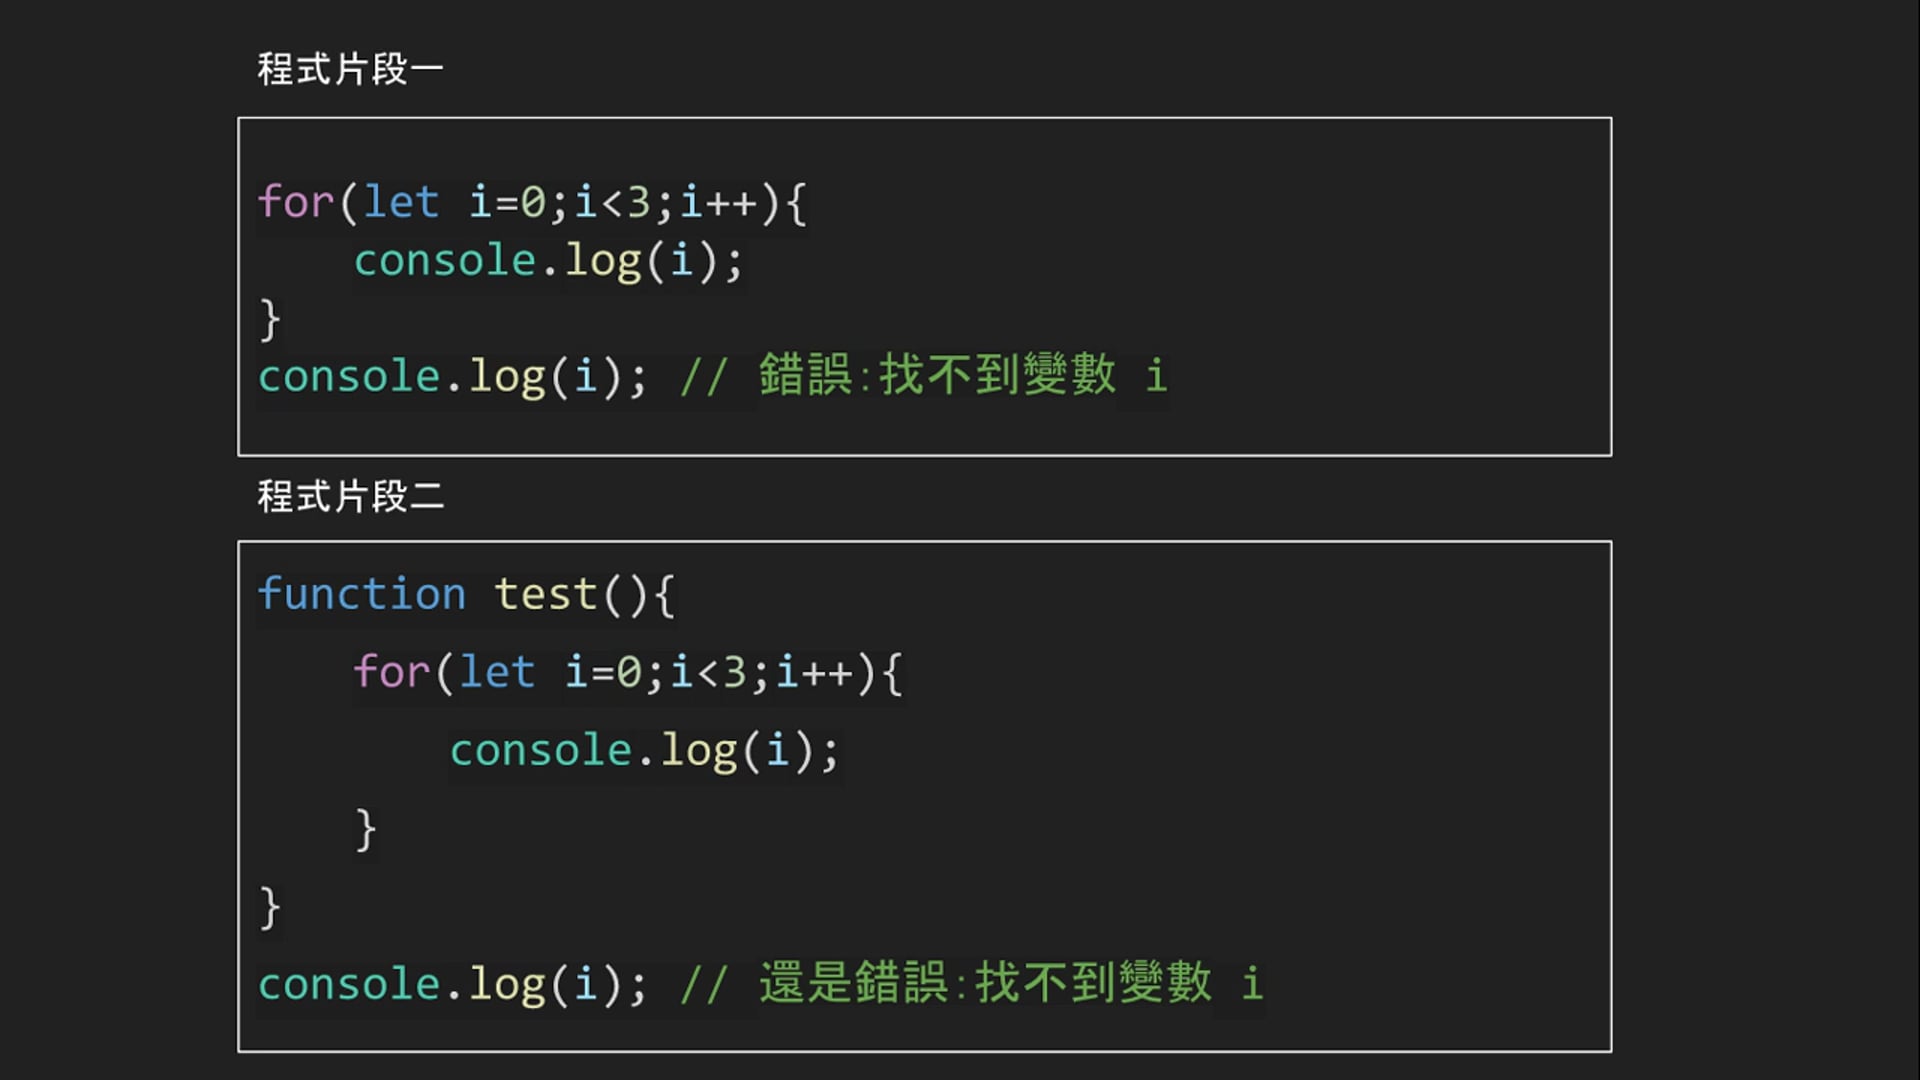Select the "test" function name
Image resolution: width=1920 pixels, height=1080 pixels.
(546, 594)
